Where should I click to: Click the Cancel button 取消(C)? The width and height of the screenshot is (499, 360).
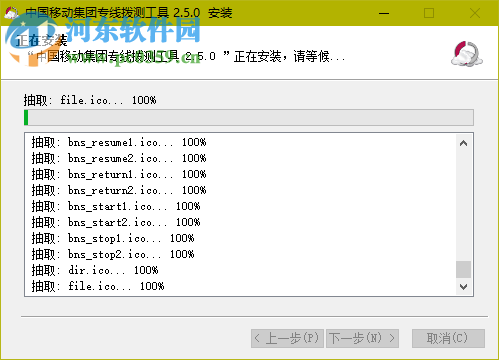[448, 338]
